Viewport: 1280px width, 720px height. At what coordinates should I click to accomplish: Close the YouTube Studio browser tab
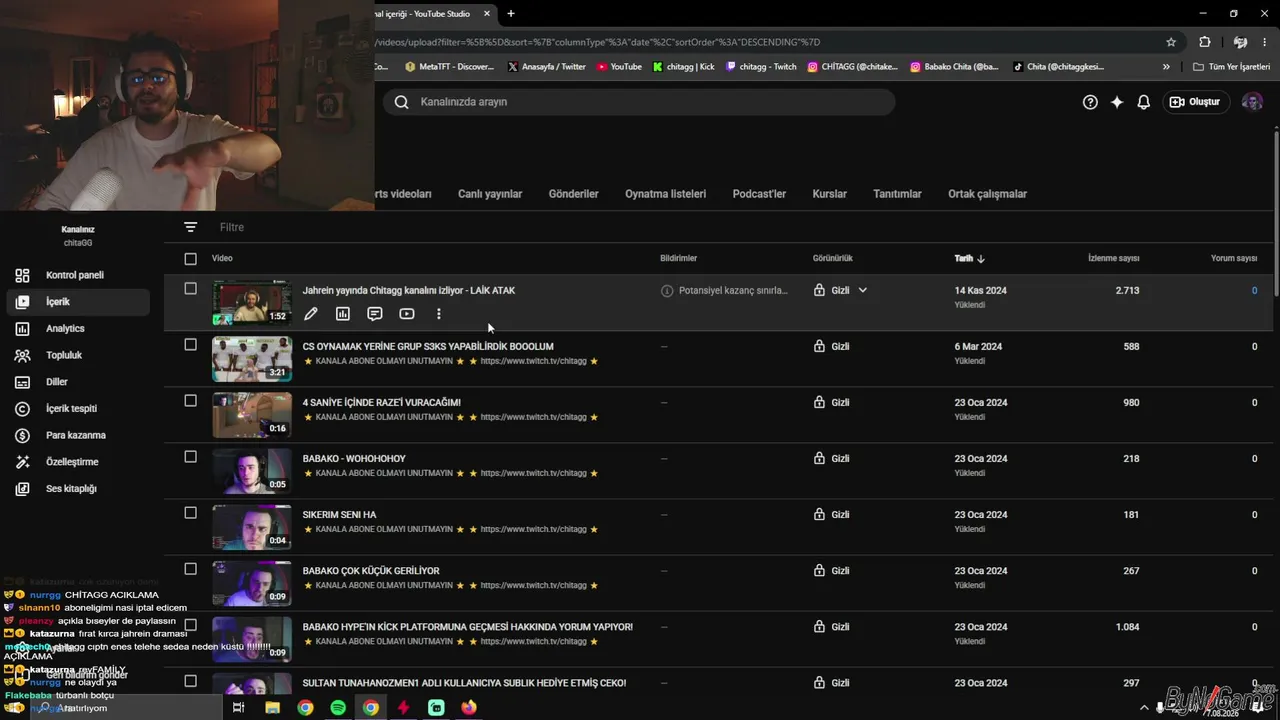point(487,14)
